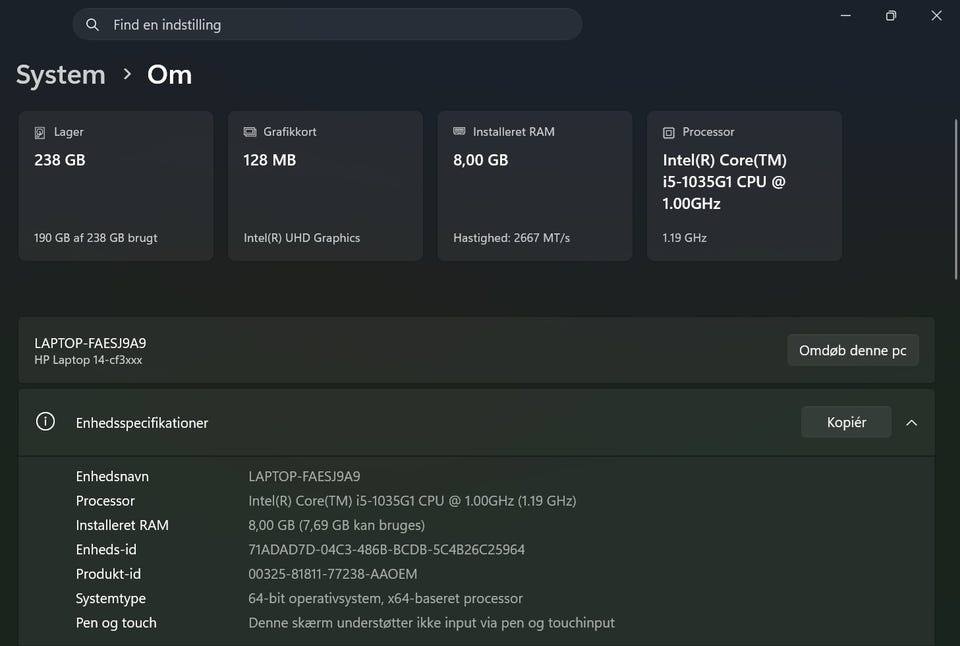Click the Om breadcrumb title
960x646 pixels.
[169, 75]
